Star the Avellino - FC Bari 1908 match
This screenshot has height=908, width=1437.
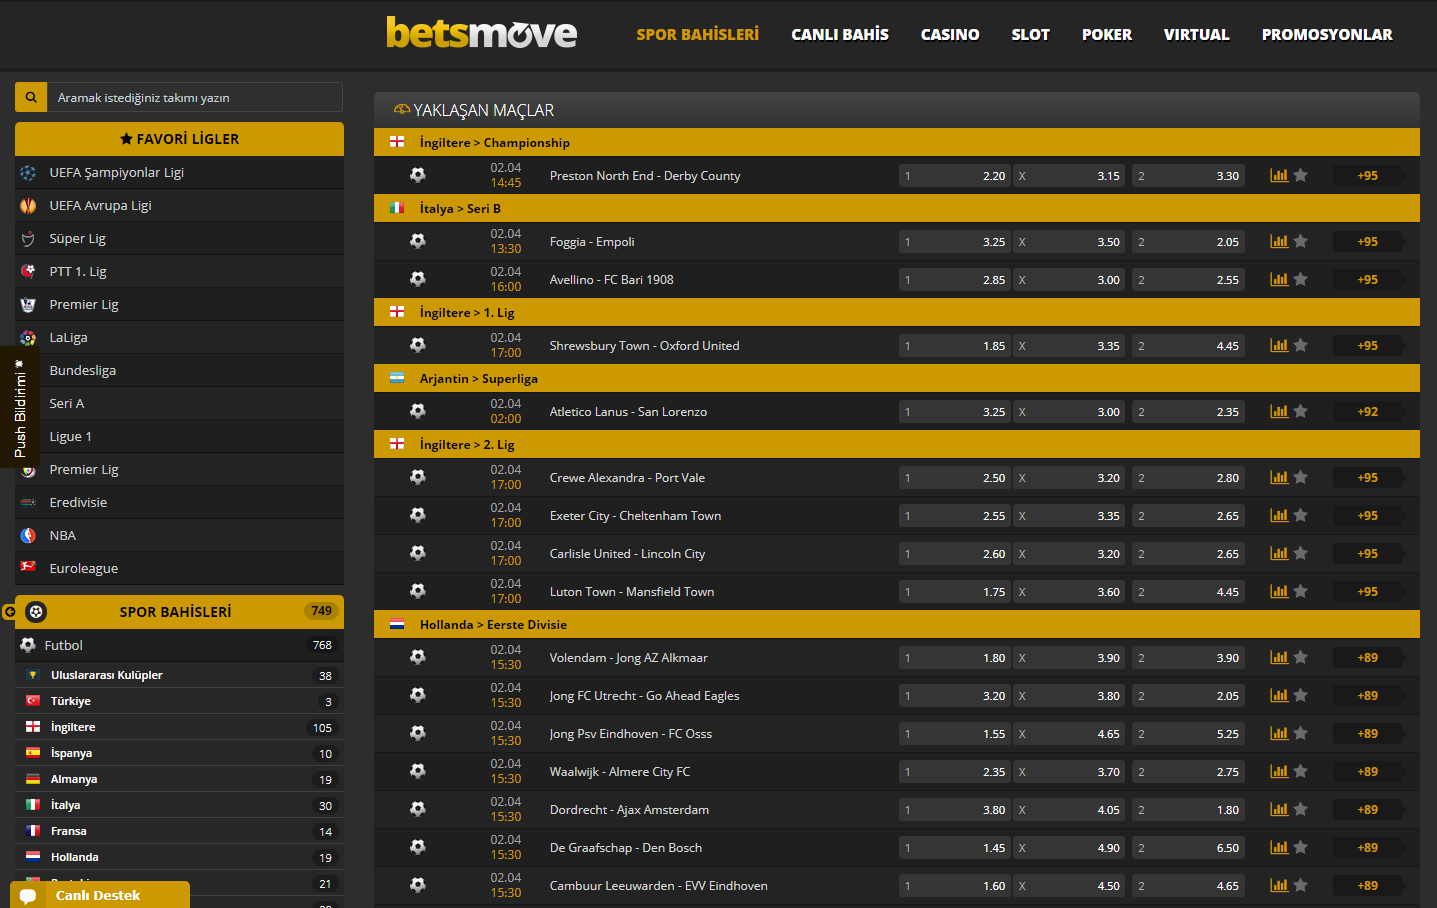[1301, 279]
